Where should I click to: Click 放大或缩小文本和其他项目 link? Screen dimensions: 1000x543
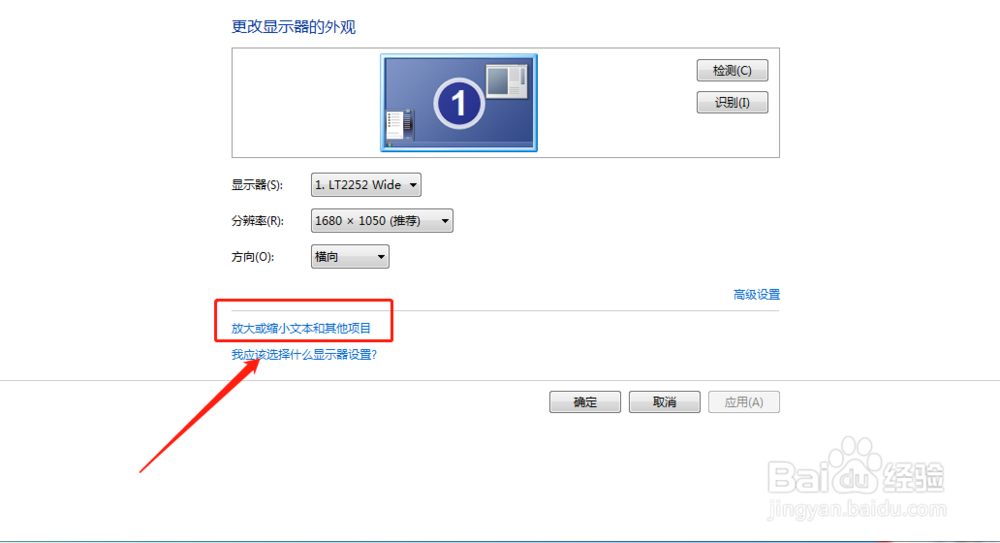click(301, 328)
